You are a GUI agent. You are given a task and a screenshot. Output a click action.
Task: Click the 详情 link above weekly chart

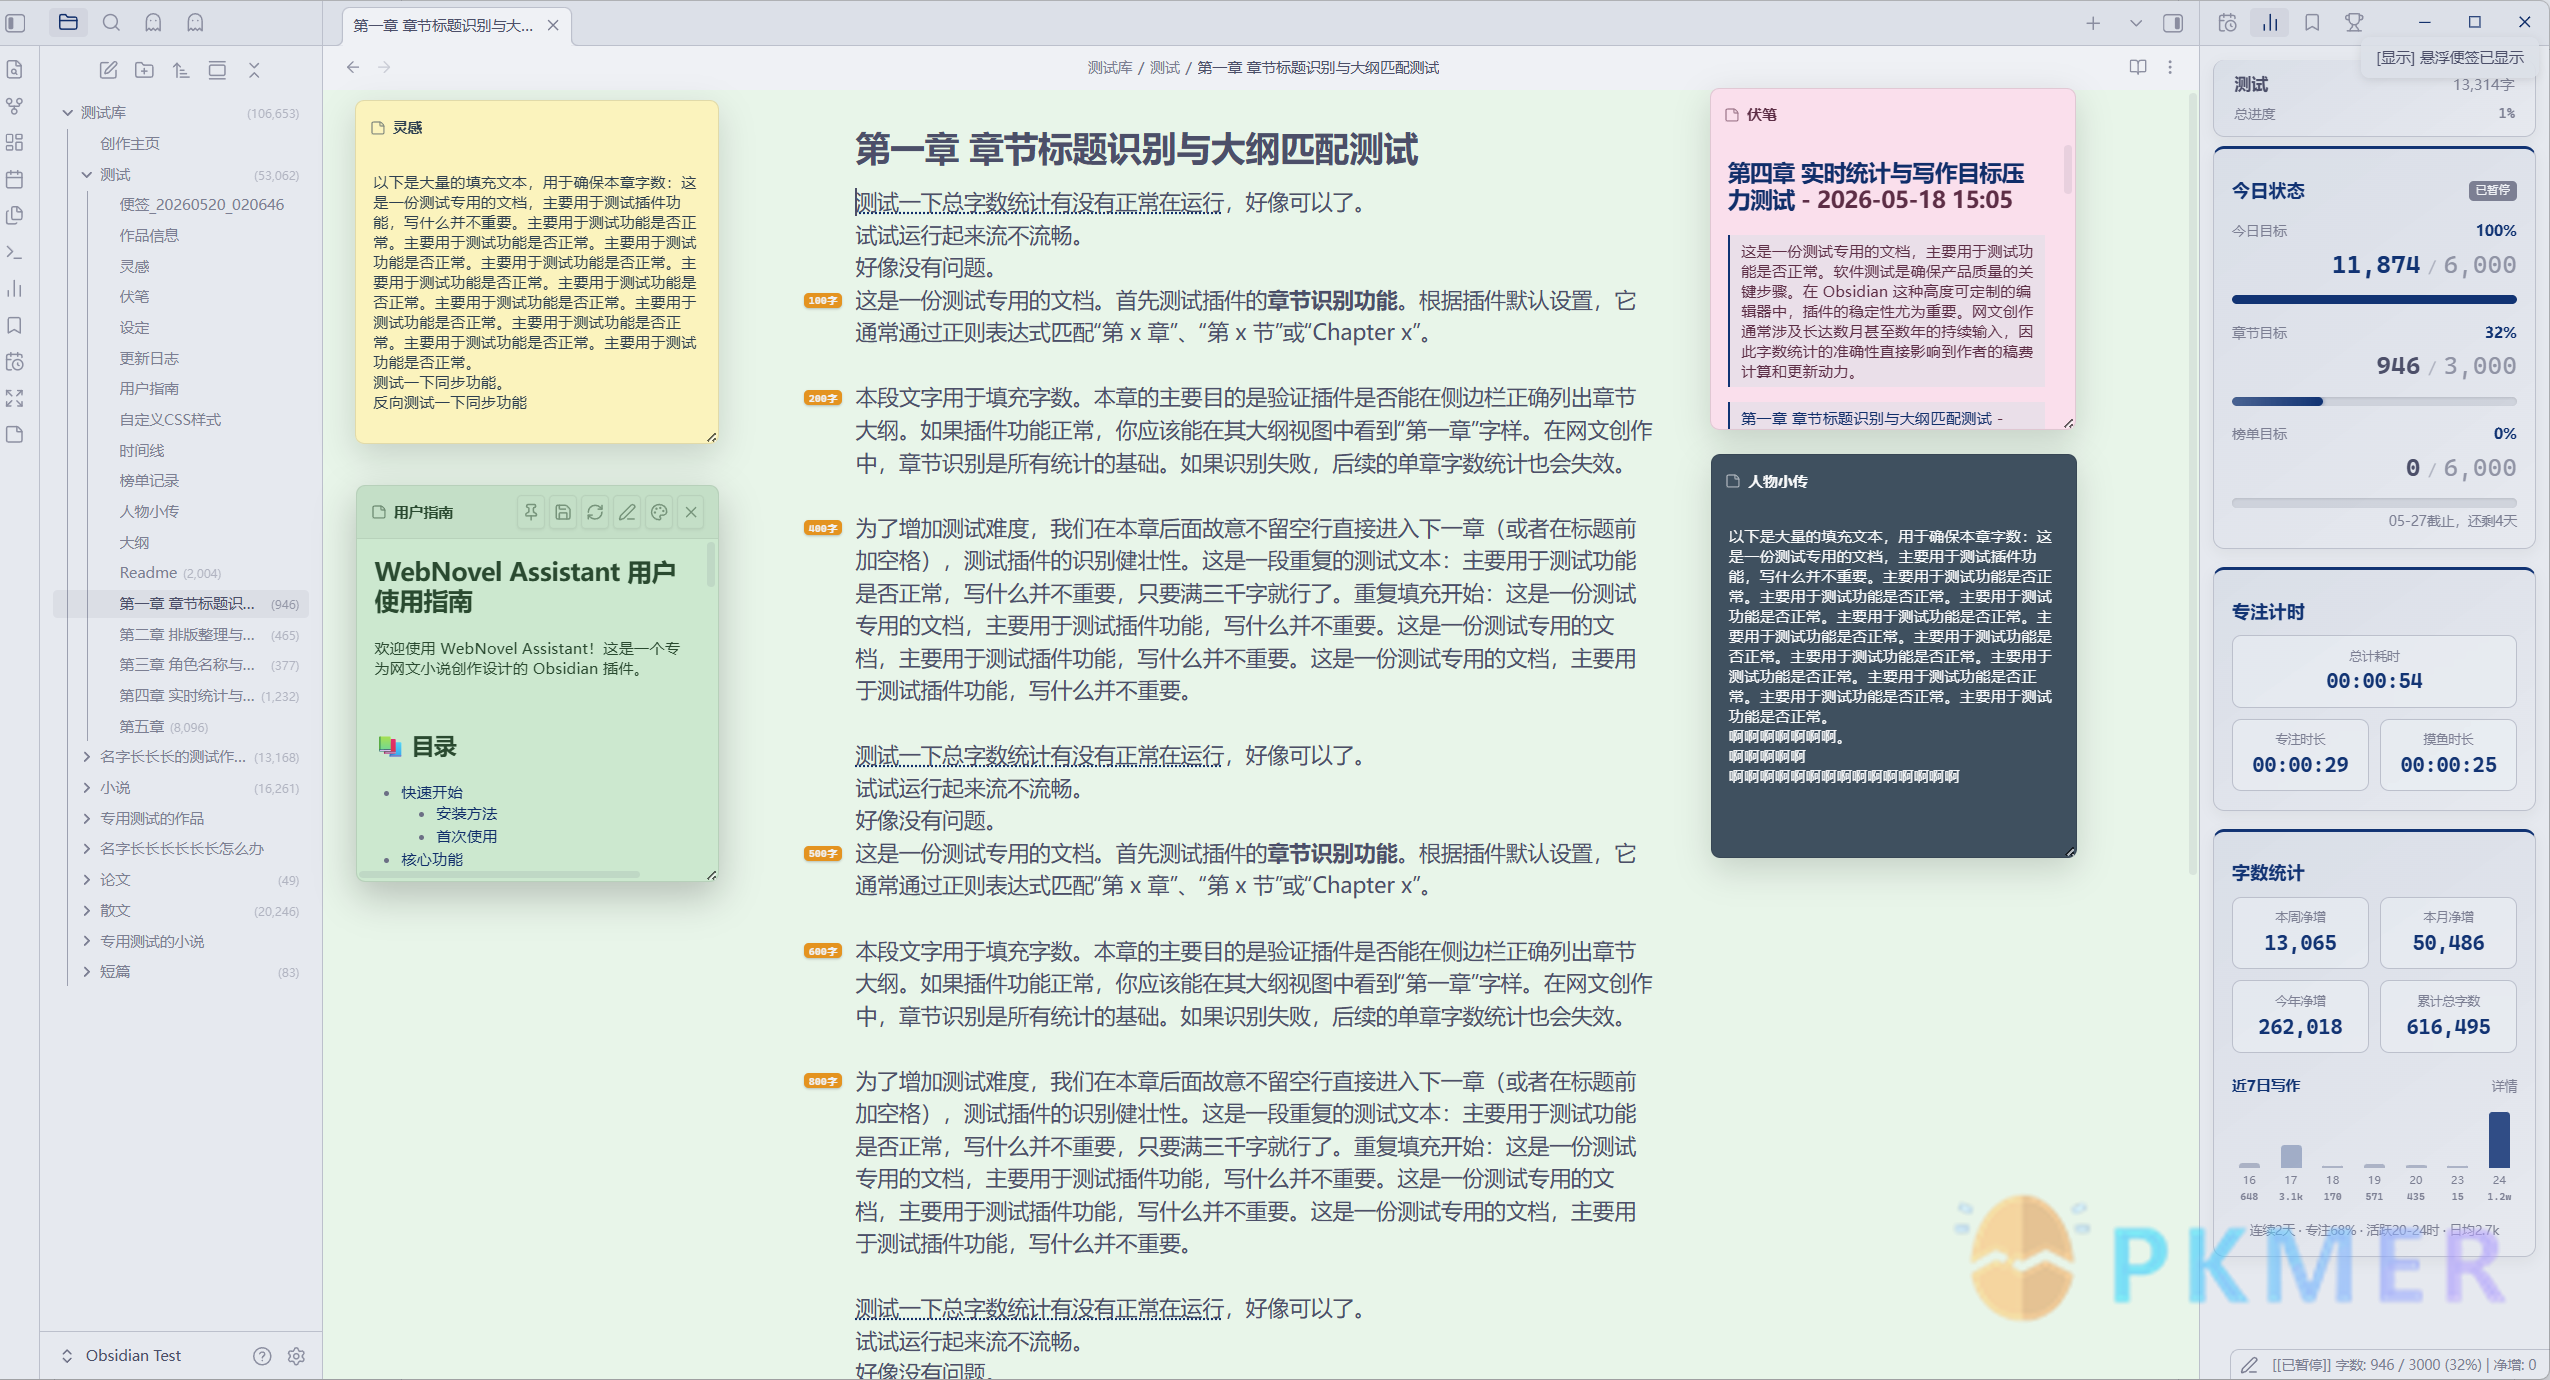pos(2504,1086)
